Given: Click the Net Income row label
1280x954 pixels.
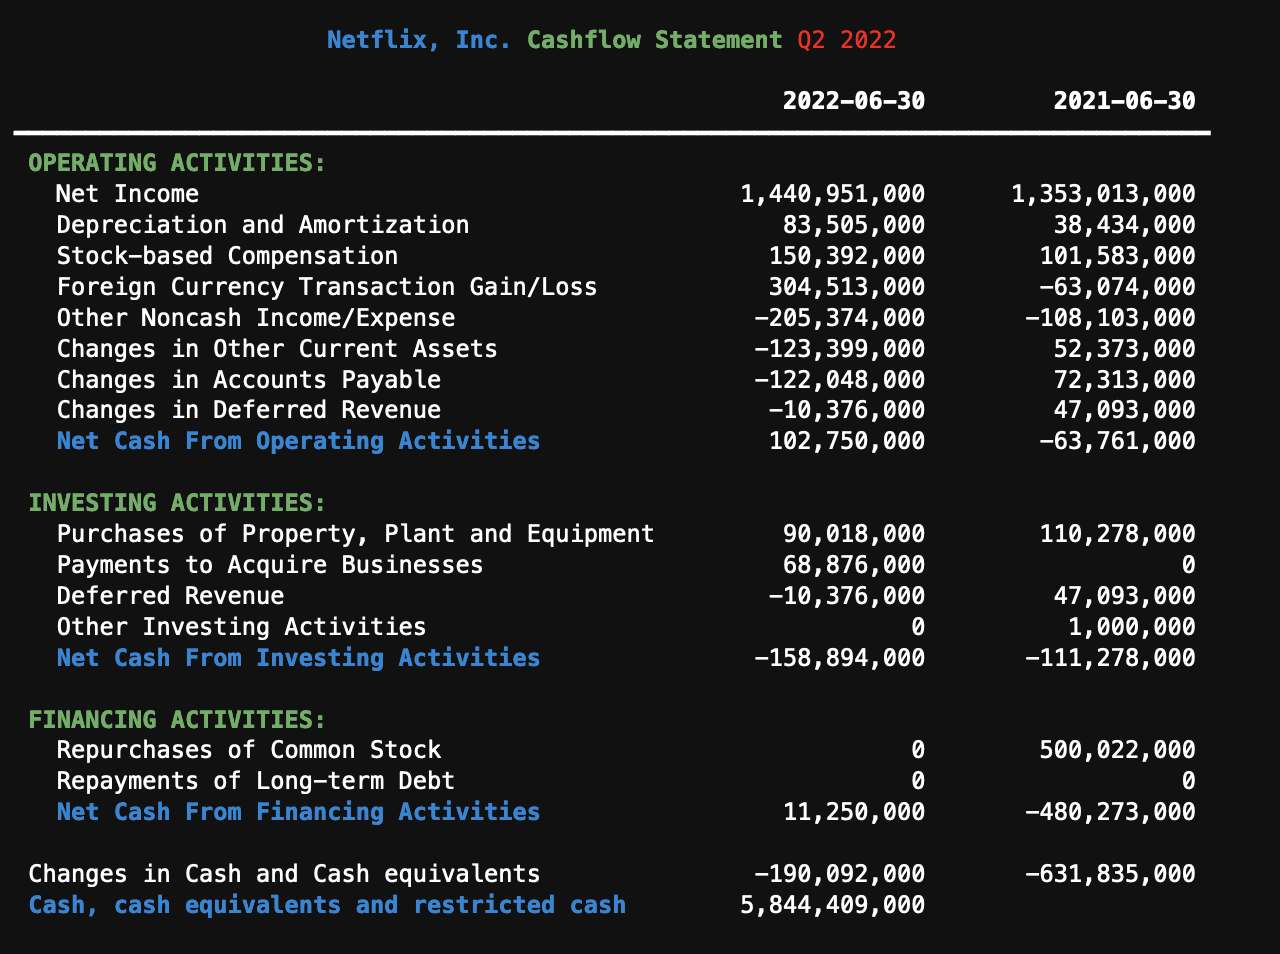Looking at the screenshot, I should pos(127,194).
